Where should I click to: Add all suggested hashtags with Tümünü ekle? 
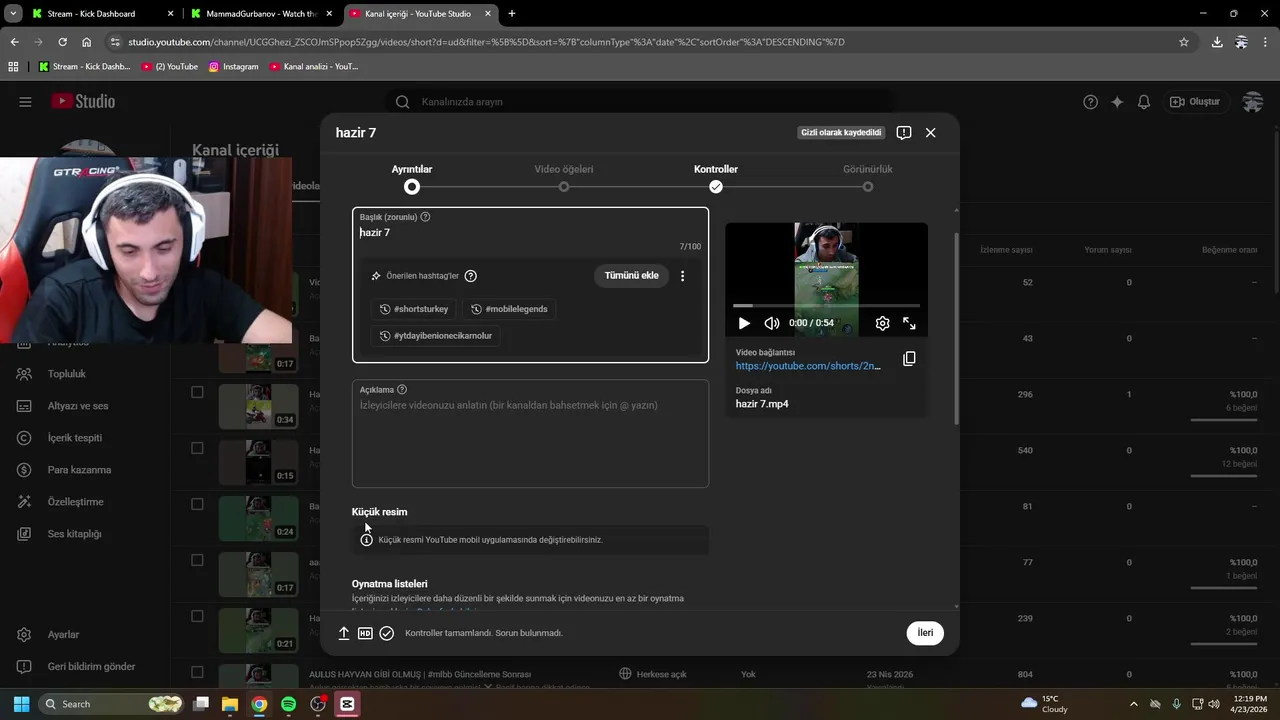[631, 276]
